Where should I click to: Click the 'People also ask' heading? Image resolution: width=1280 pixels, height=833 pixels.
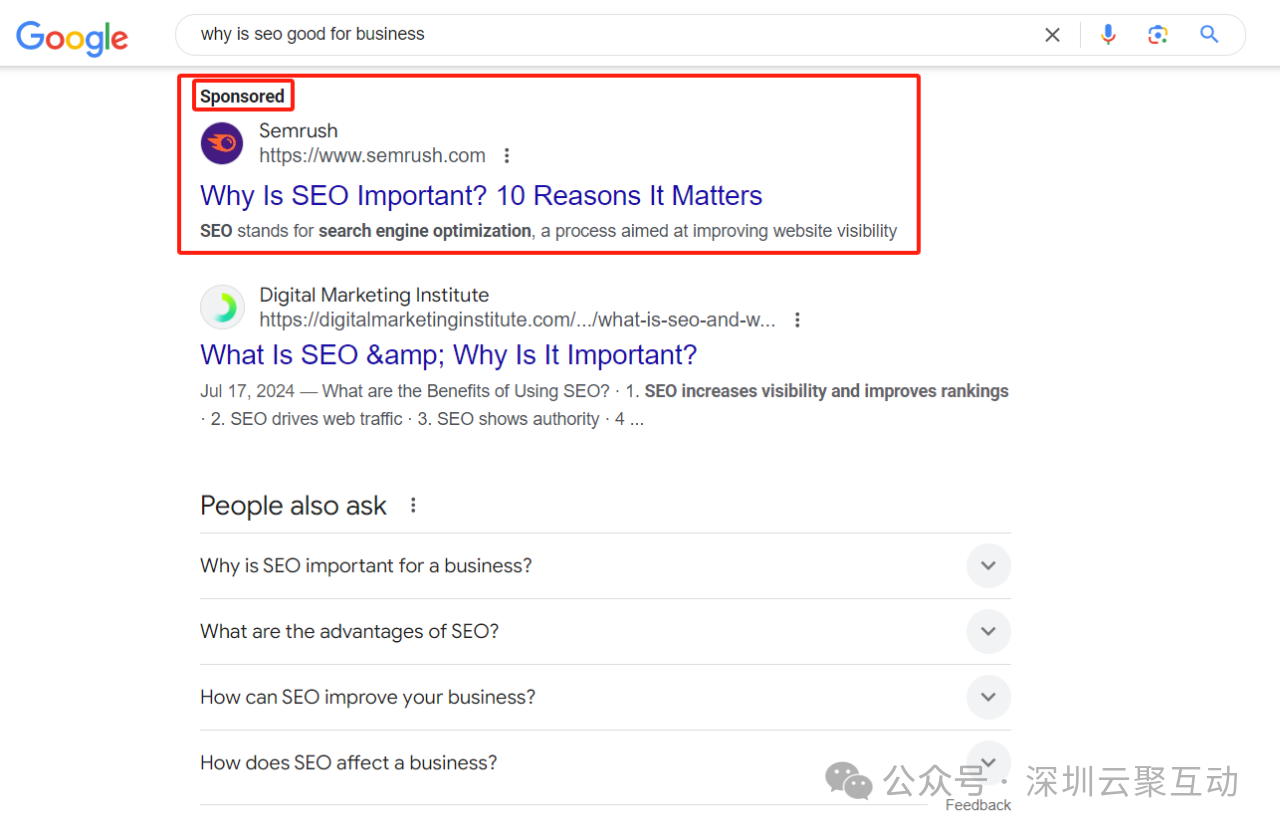pos(293,506)
